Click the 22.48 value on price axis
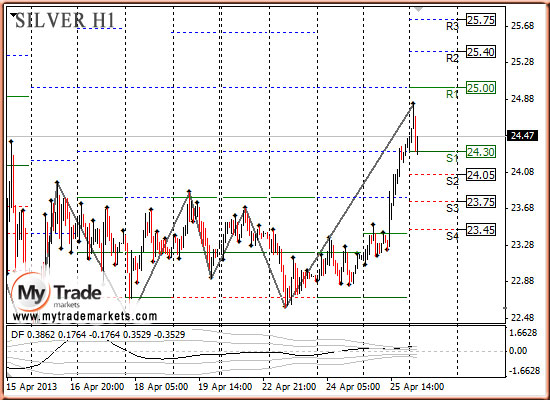The width and height of the screenshot is (550, 400). (x=523, y=318)
